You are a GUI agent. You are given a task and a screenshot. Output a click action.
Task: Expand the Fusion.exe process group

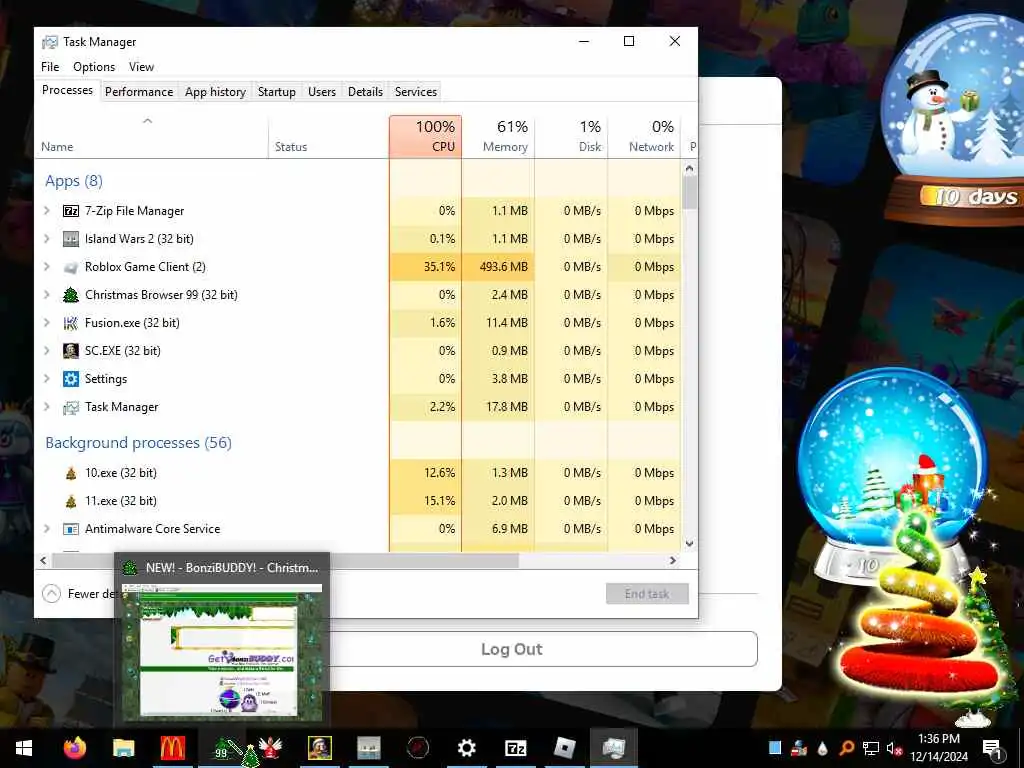[47, 323]
